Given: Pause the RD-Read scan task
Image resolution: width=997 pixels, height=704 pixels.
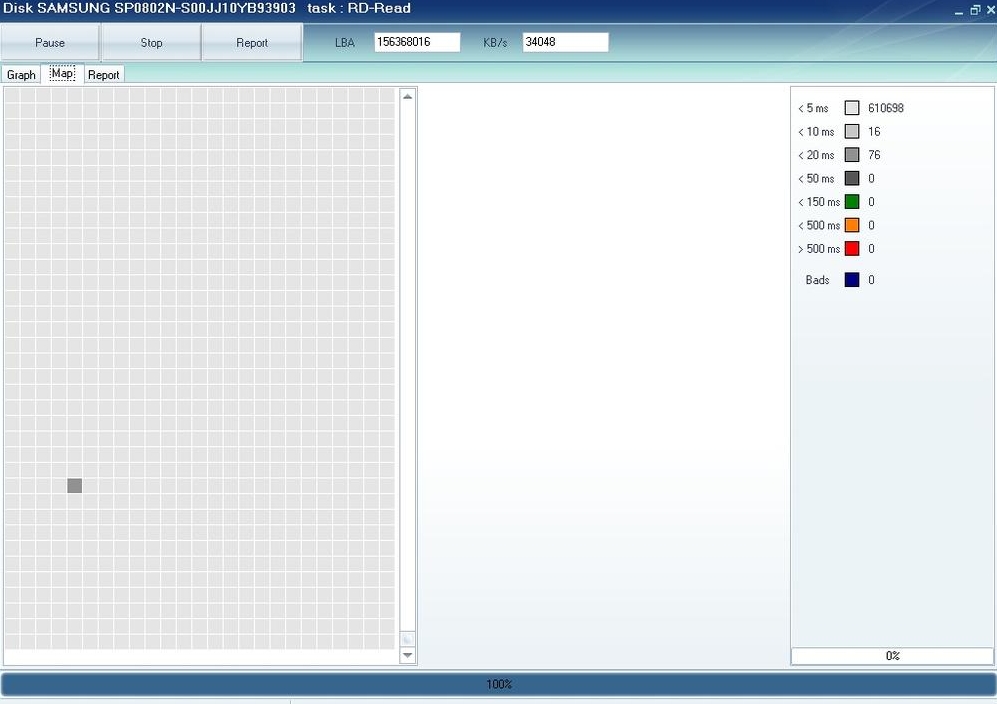Looking at the screenshot, I should coord(50,43).
